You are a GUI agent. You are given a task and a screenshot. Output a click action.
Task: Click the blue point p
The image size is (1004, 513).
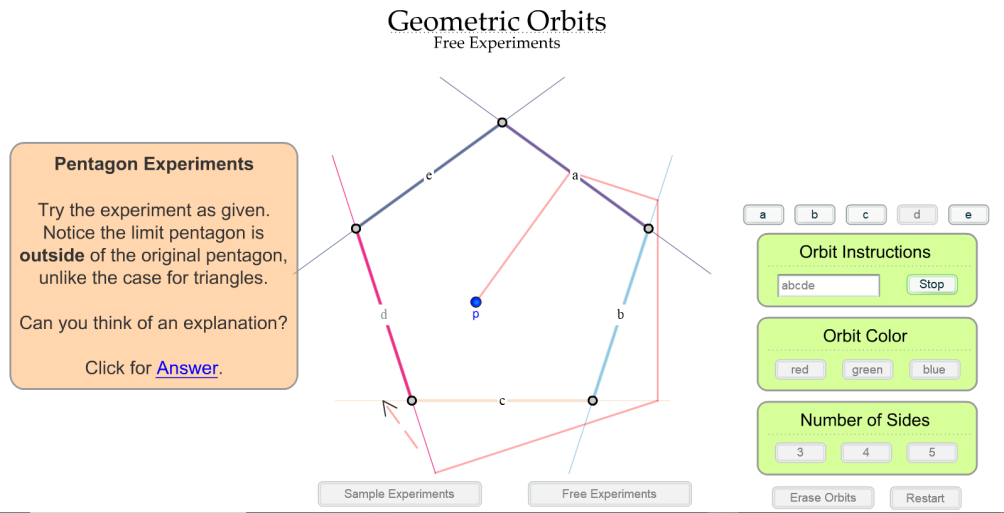(475, 302)
